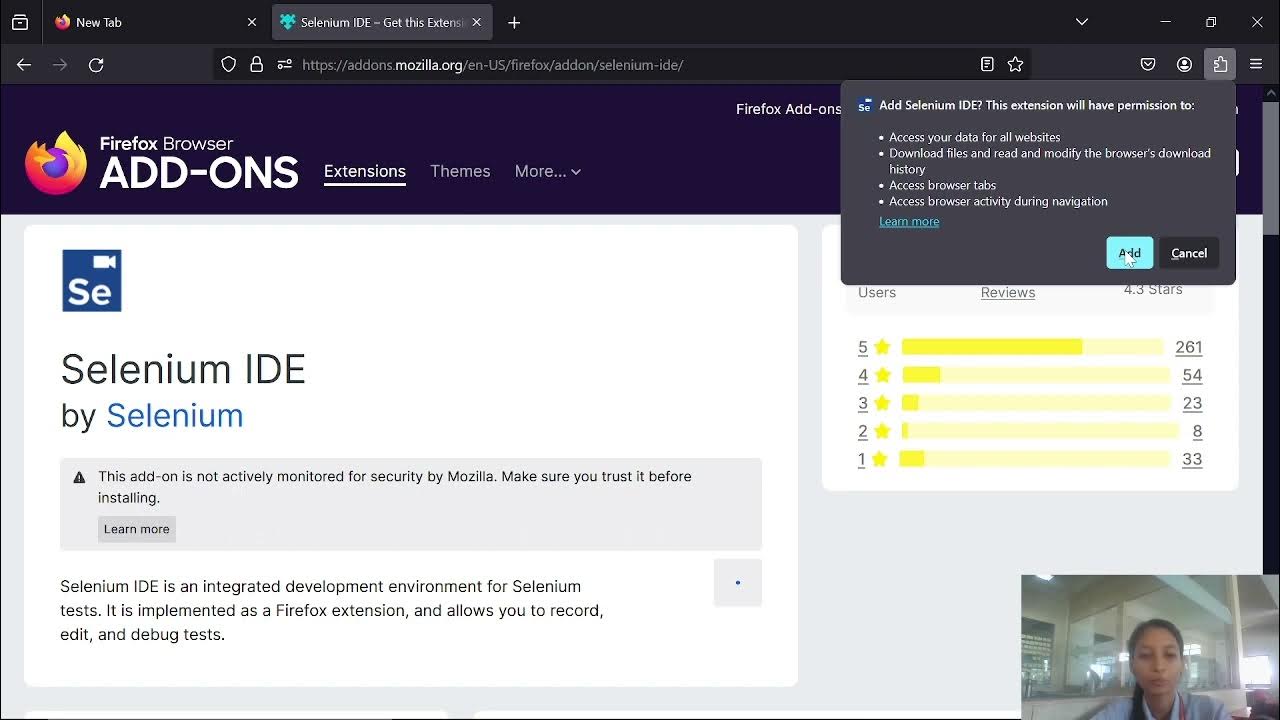Open the Themes section
This screenshot has height=720, width=1280.
tap(460, 171)
